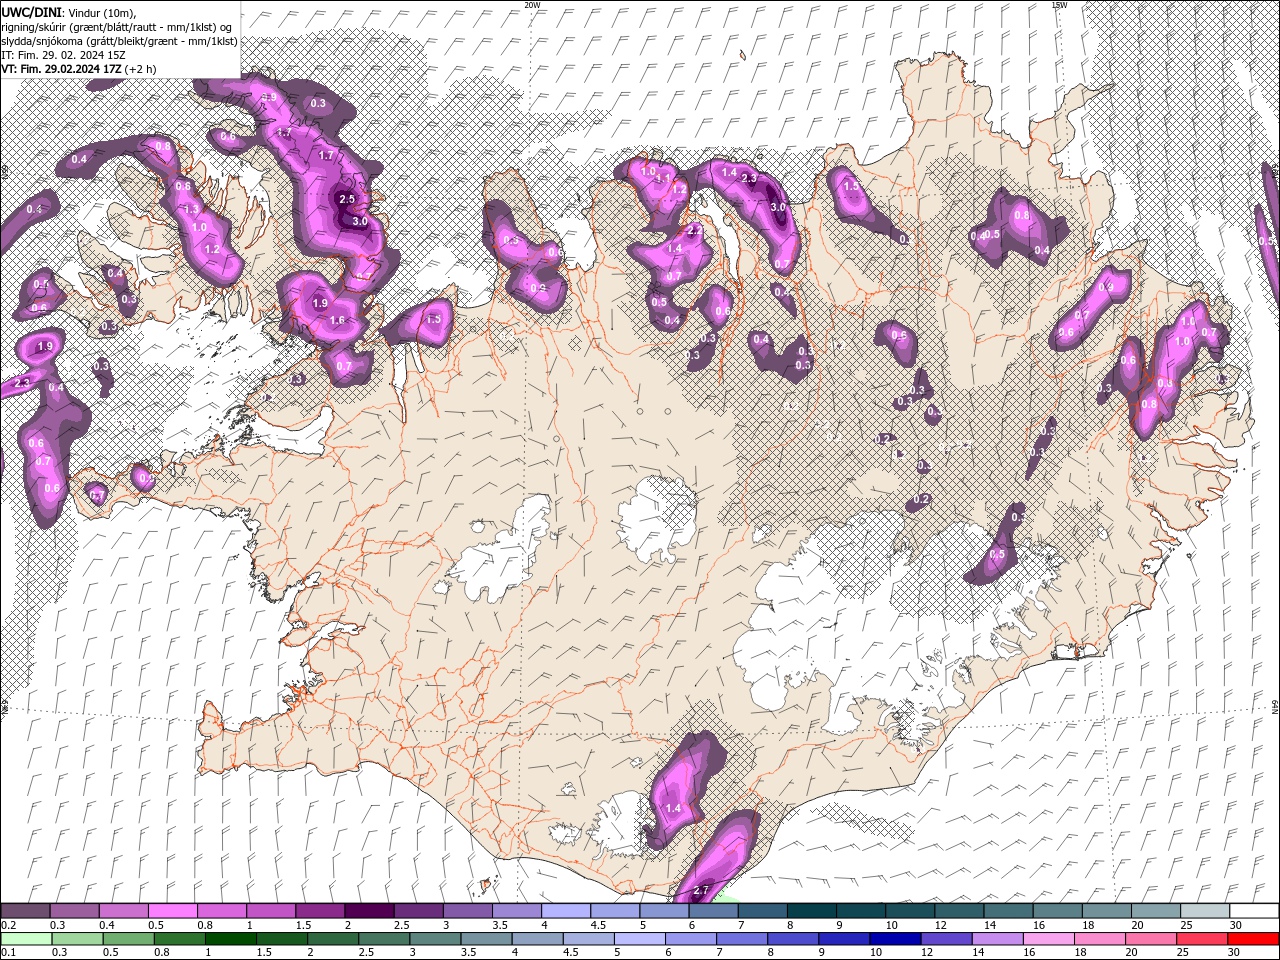The width and height of the screenshot is (1280, 960).
Task: Click the lightest green 0.1–0.3 rain scale swatch
Action: (26, 939)
